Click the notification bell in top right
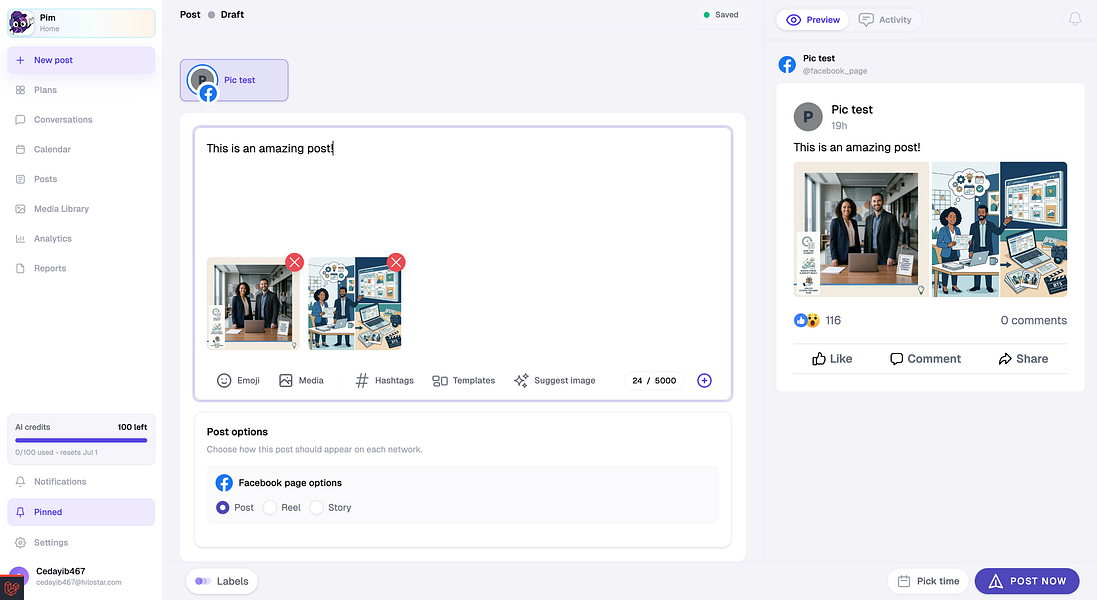This screenshot has height=600, width=1097. (1075, 20)
